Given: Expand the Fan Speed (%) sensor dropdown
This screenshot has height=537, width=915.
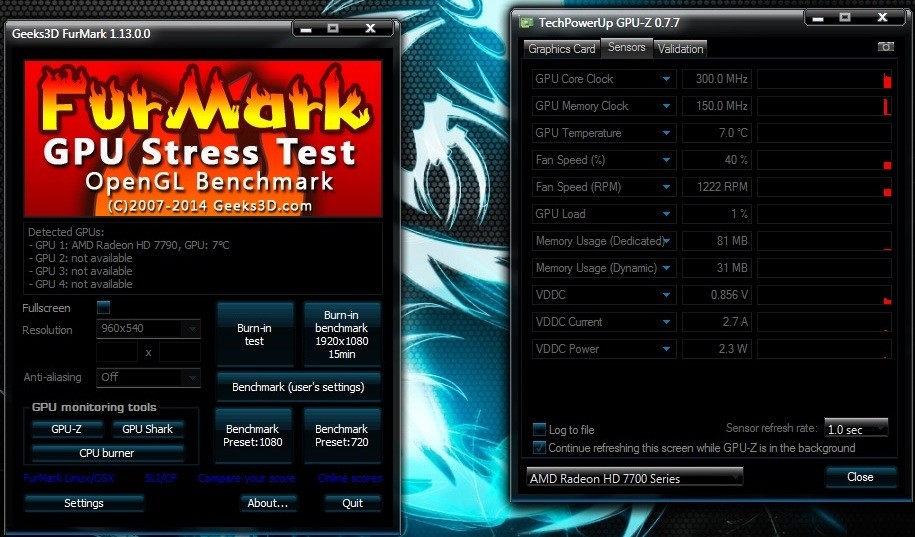Looking at the screenshot, I should pos(666,160).
